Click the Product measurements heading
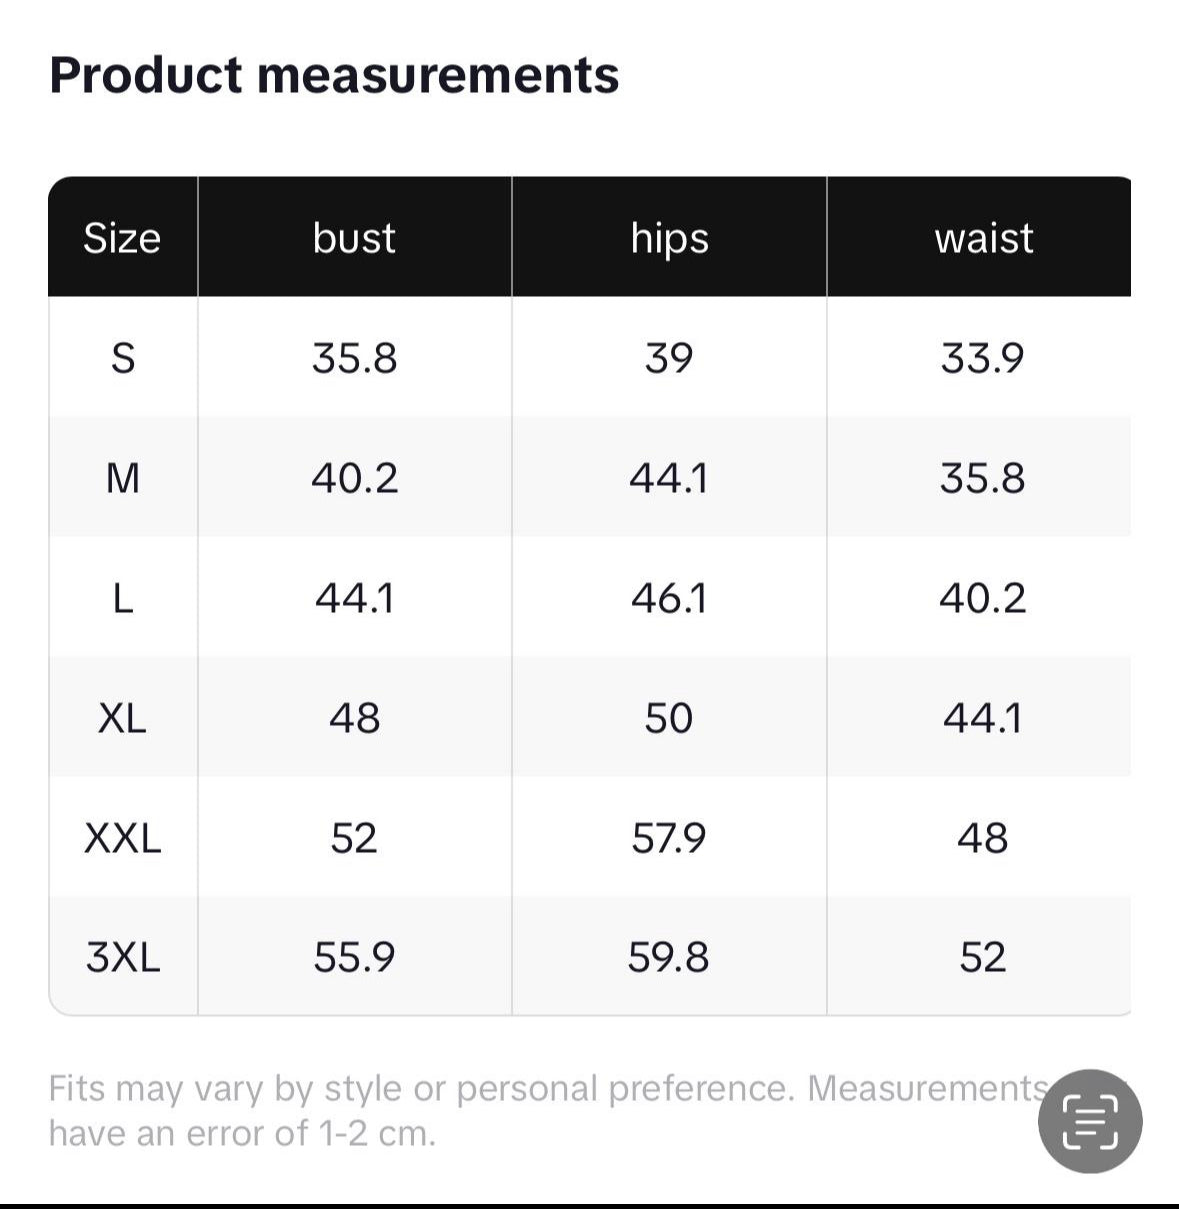This screenshot has width=1179, height=1209. [334, 75]
